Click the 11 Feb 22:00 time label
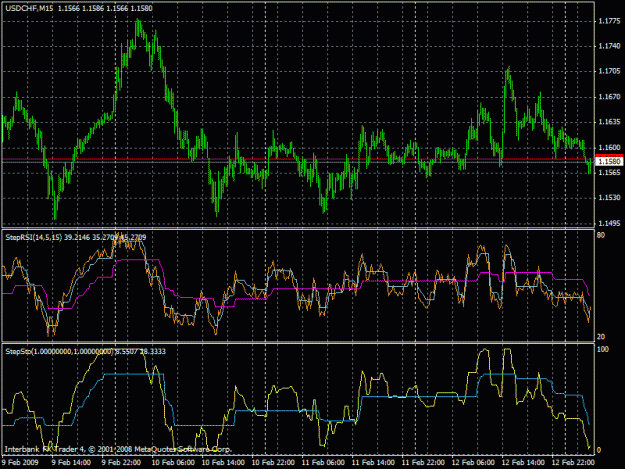This screenshot has height=469, width=625. 423,463
